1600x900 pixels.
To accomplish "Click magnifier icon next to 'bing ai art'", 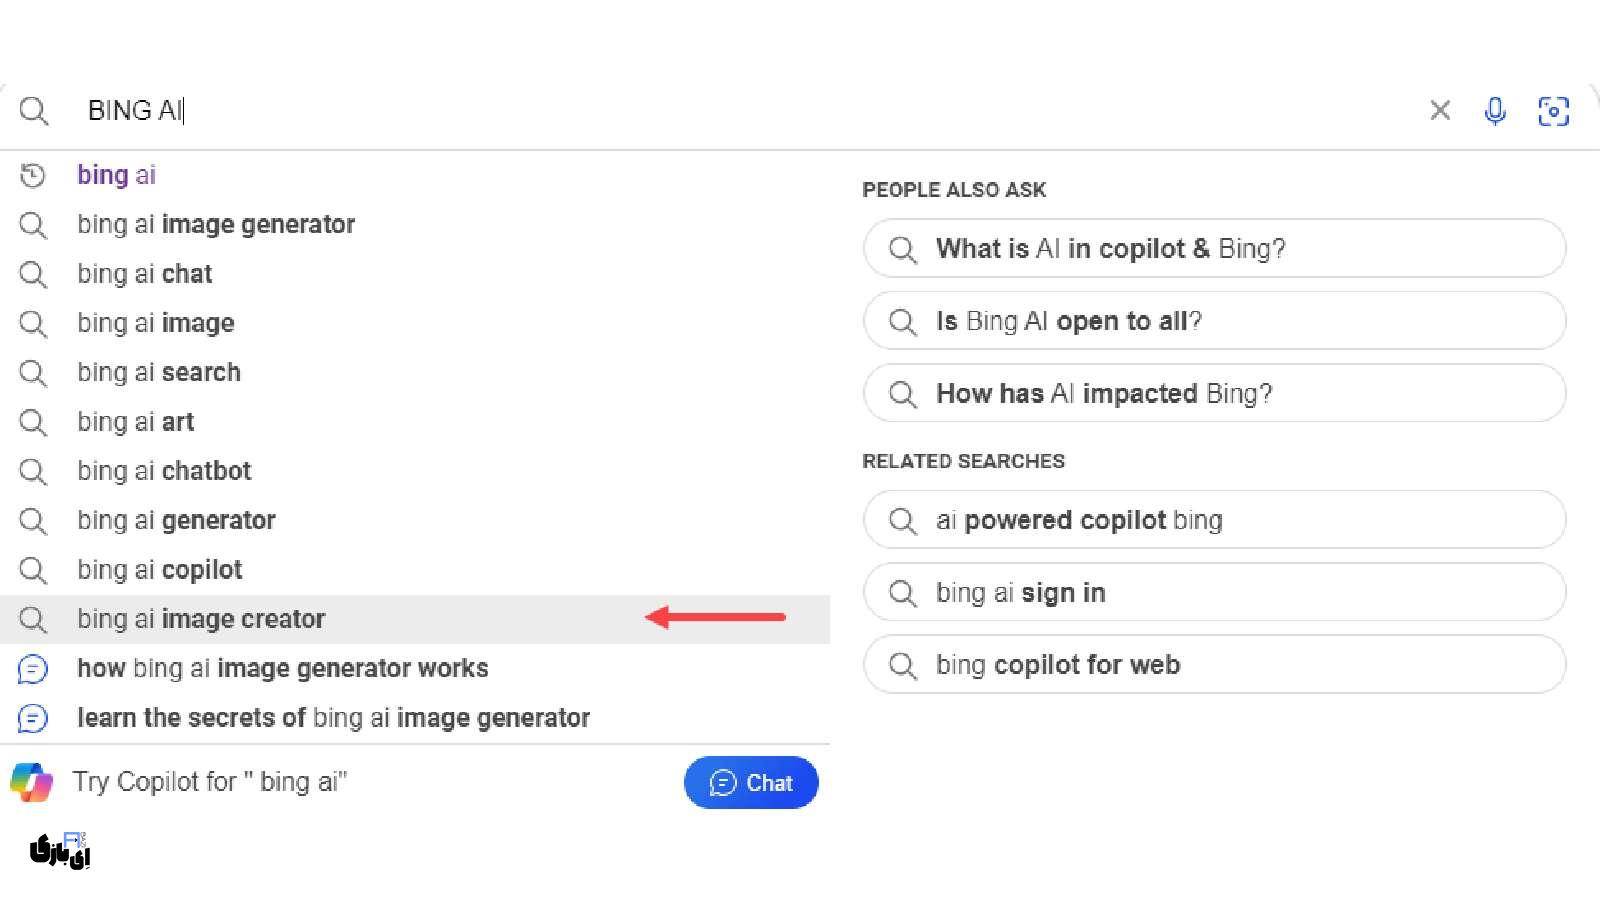I will tap(33, 422).
